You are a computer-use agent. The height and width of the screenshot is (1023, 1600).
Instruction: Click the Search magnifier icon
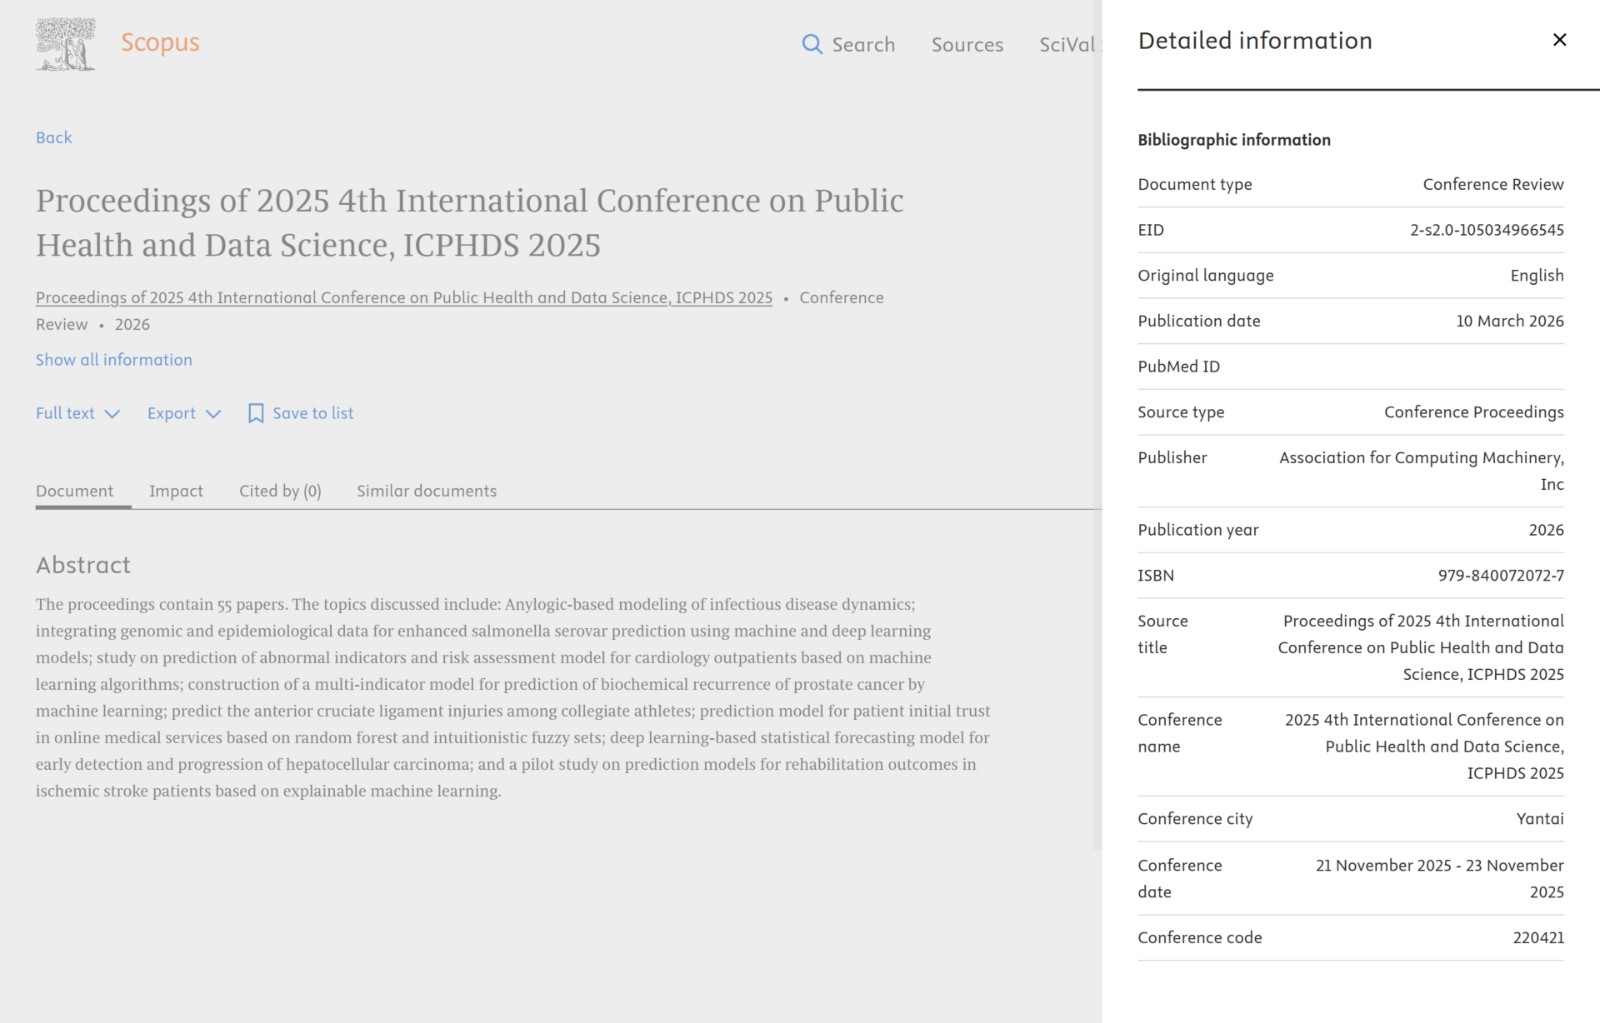[x=812, y=45]
